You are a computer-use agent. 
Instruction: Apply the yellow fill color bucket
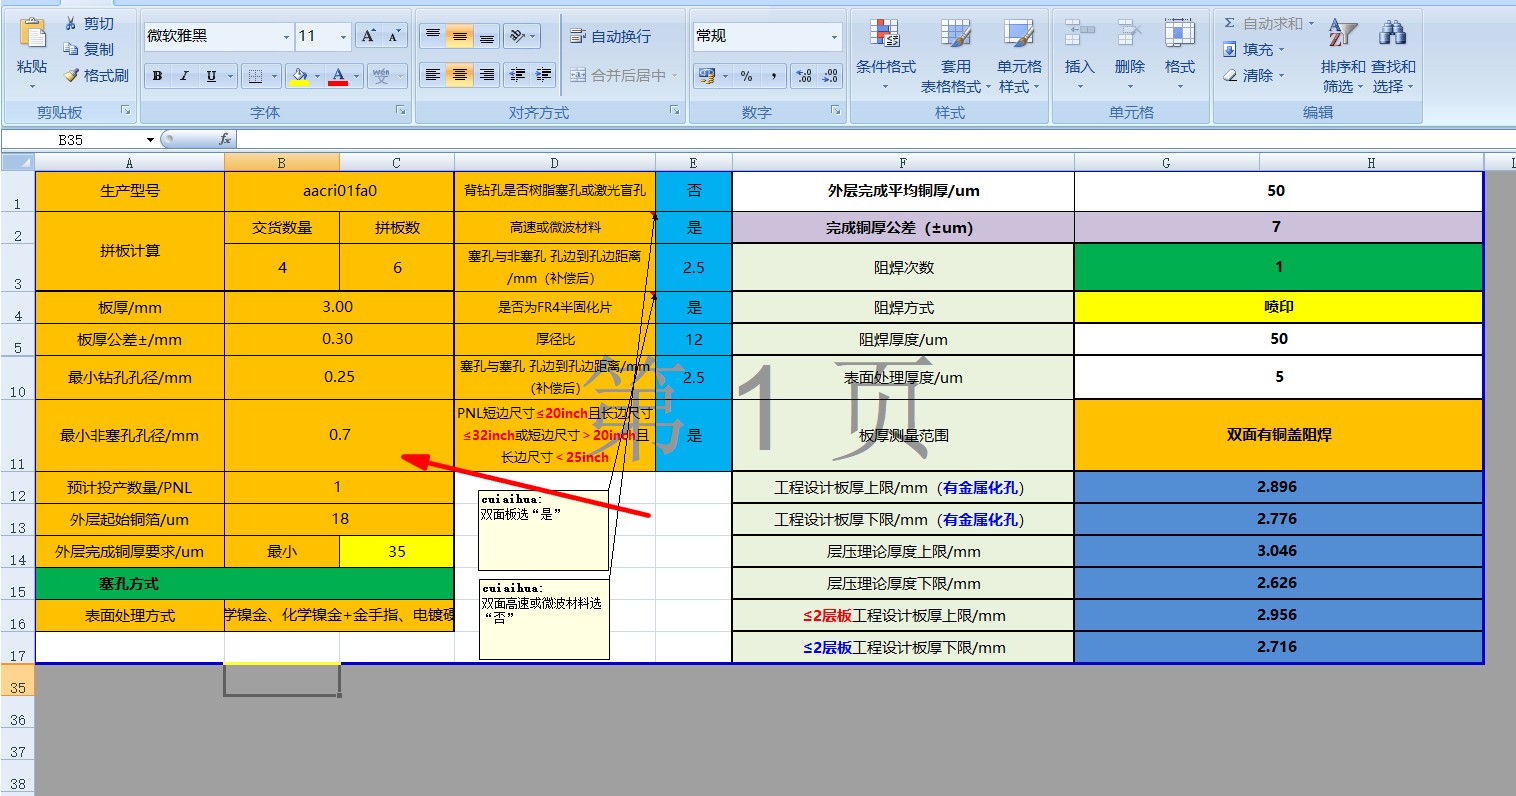coord(298,76)
